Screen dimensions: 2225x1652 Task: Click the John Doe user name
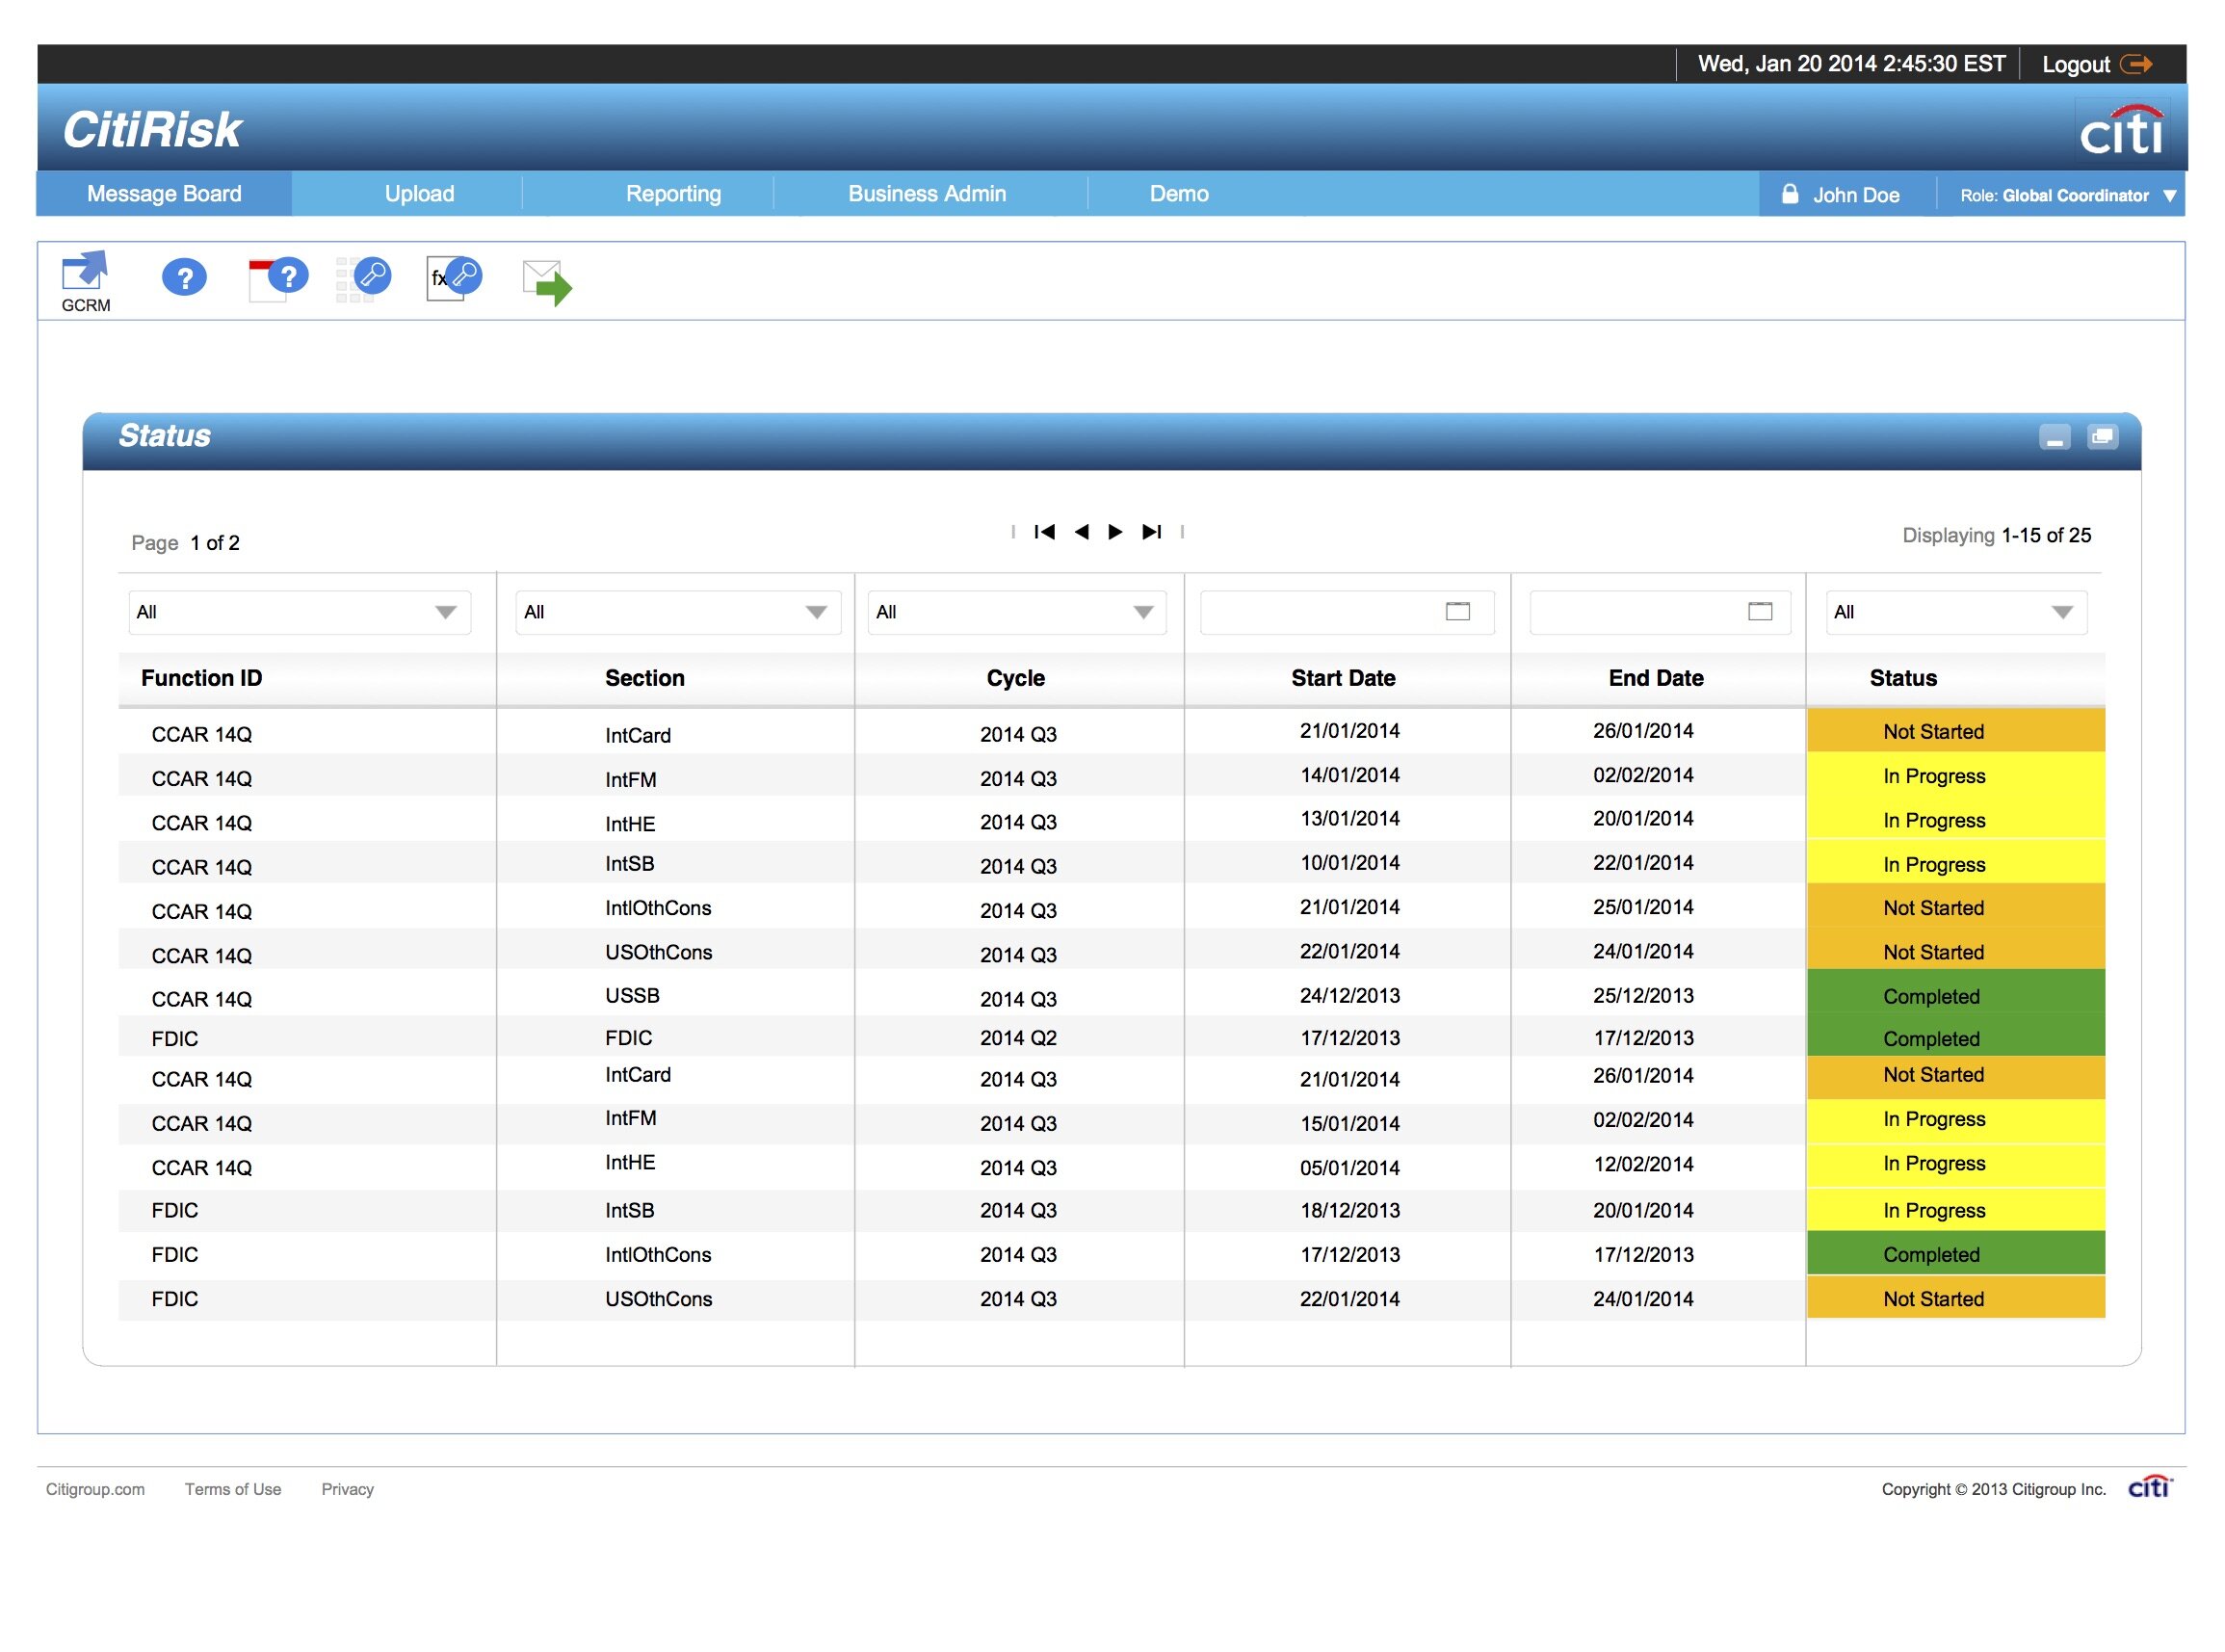pos(1856,195)
